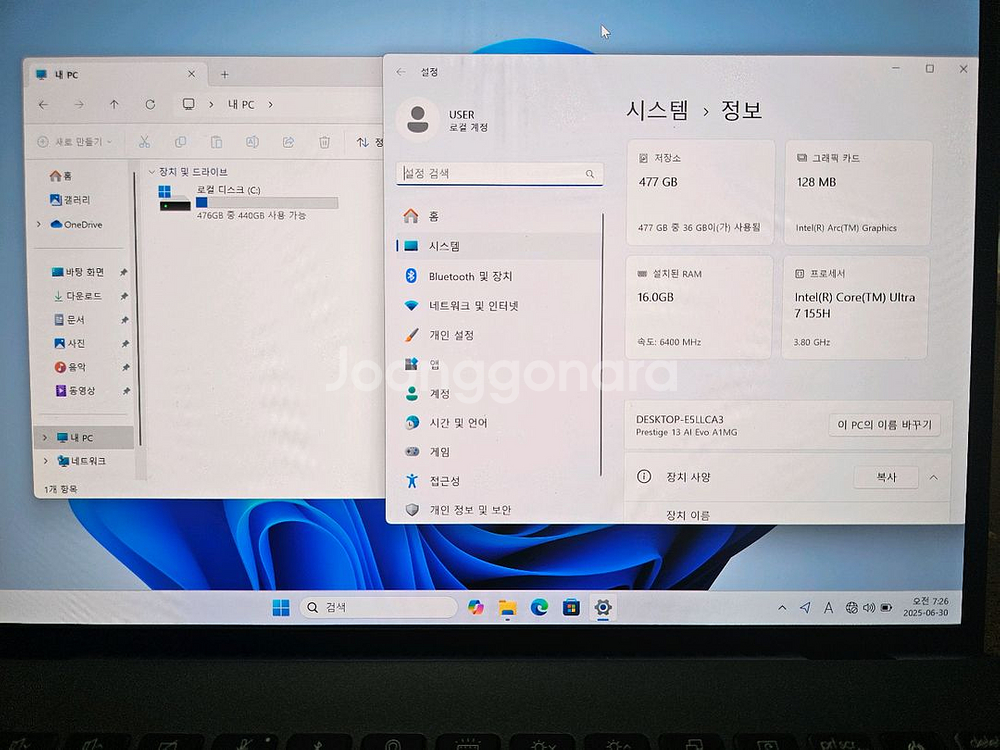Click the chevron after 내 PC breadcrumb
The image size is (1000, 750).
click(x=270, y=105)
